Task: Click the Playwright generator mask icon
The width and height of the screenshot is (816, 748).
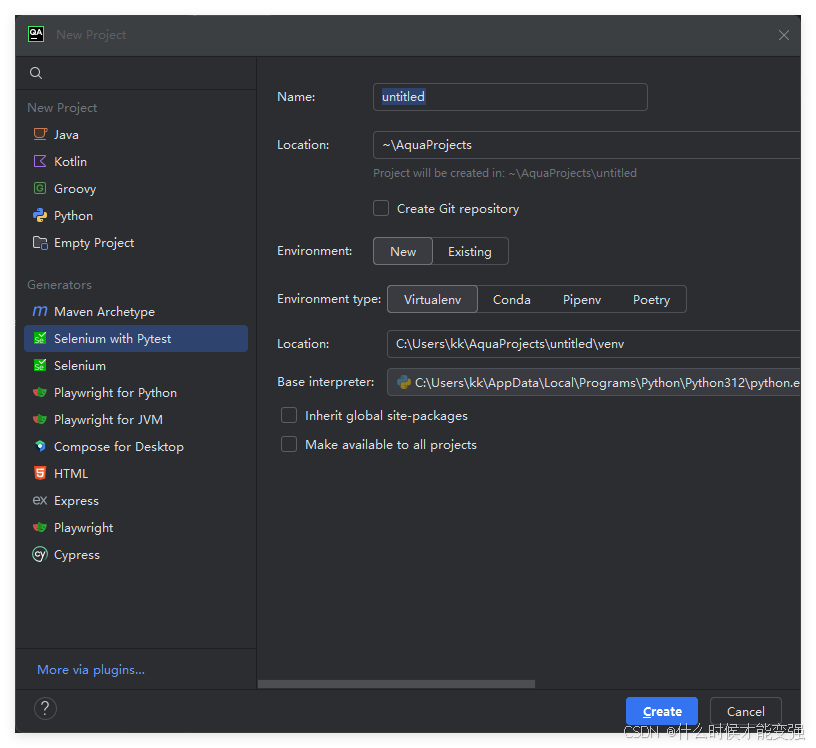Action: (40, 527)
